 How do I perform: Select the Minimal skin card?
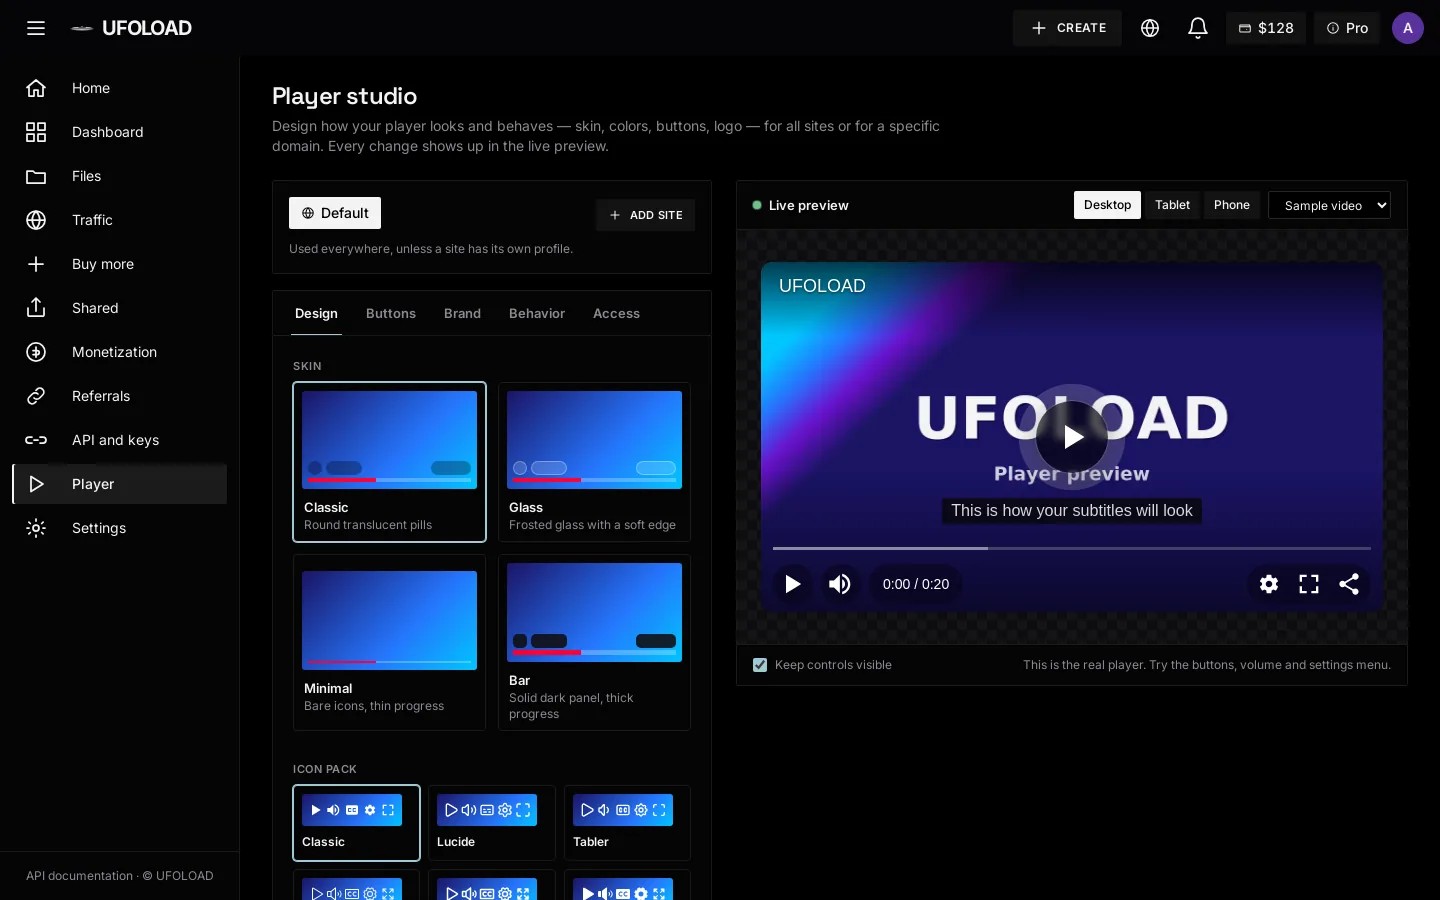tap(389, 643)
